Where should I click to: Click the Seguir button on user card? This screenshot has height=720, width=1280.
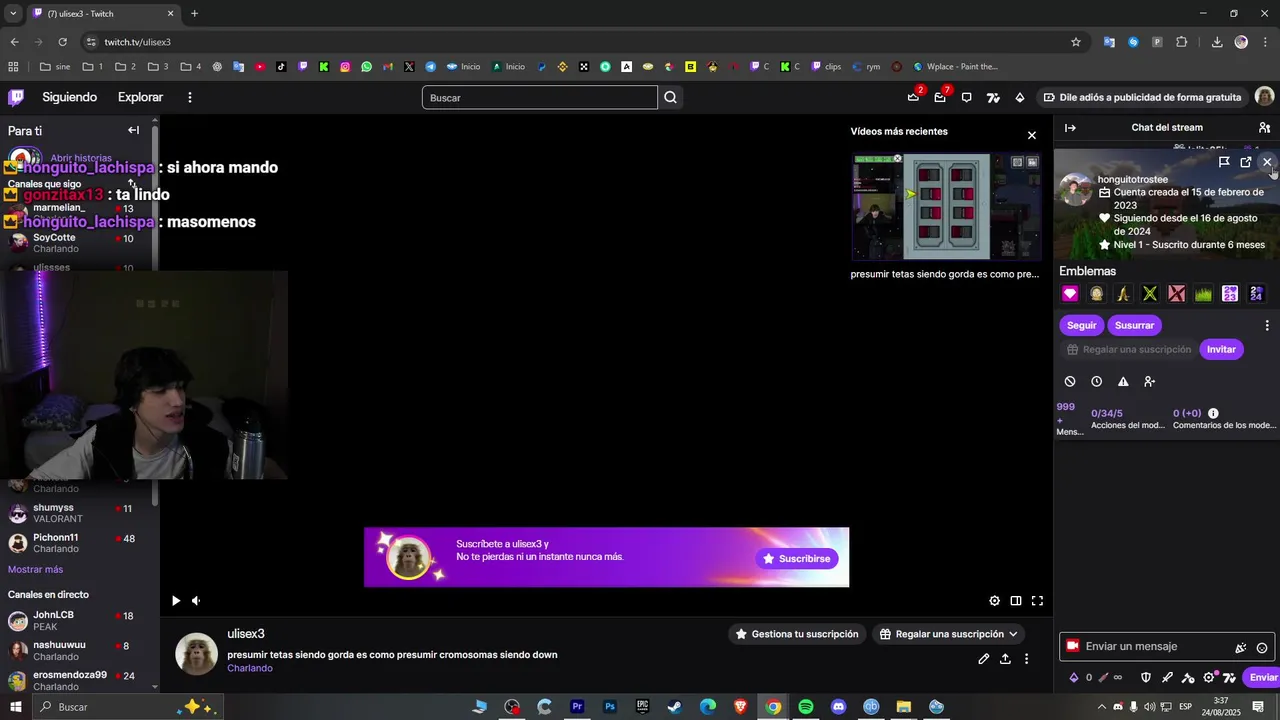tap(1081, 325)
